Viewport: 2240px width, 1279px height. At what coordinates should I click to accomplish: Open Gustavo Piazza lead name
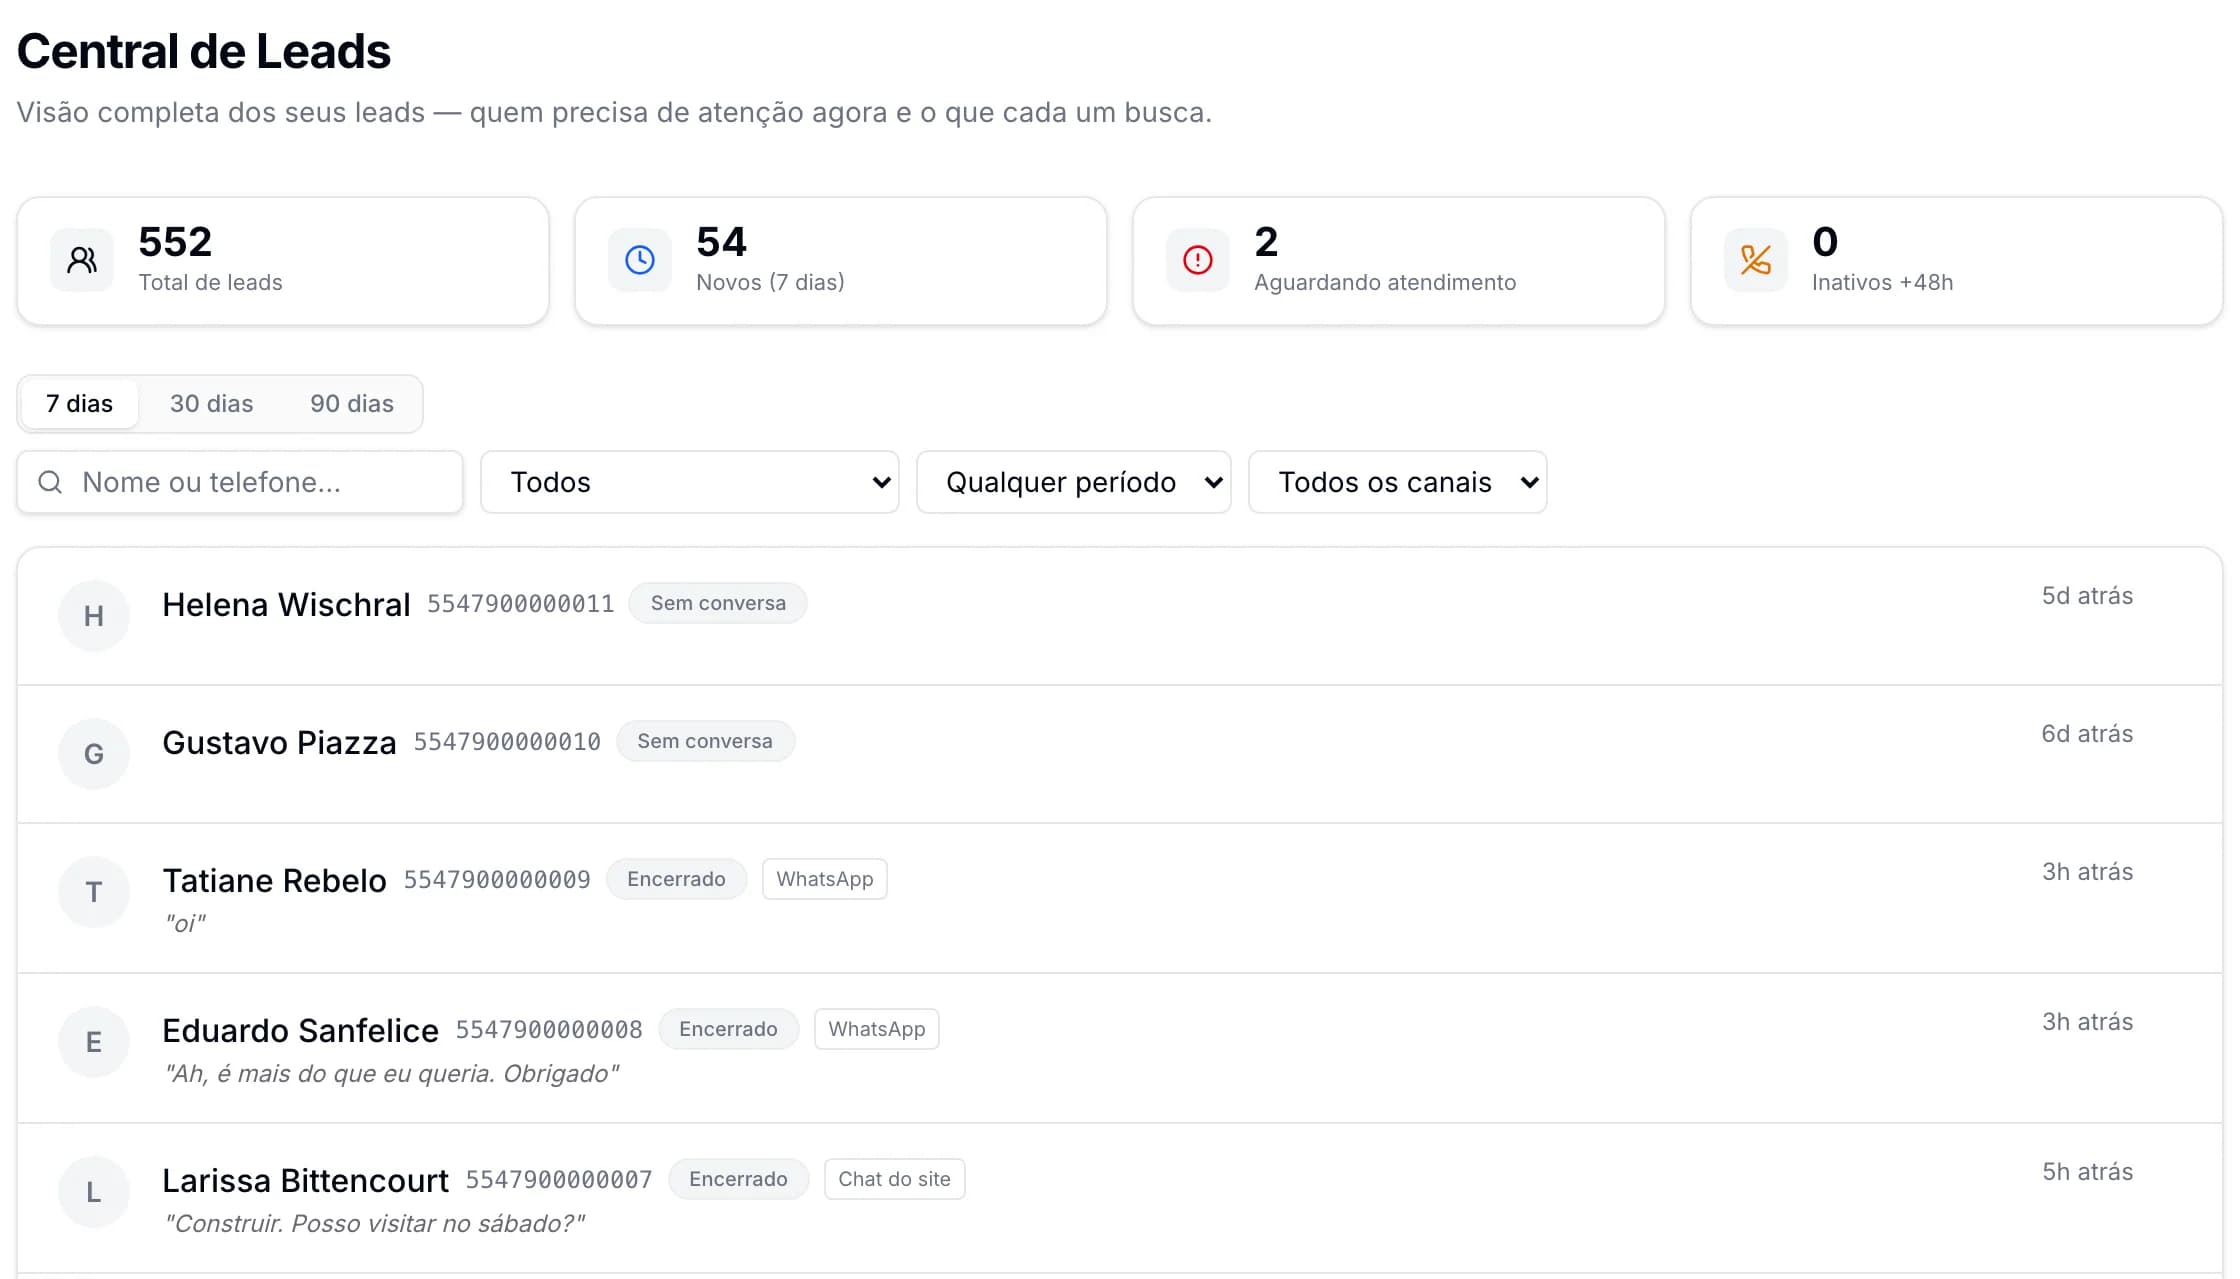click(x=279, y=743)
